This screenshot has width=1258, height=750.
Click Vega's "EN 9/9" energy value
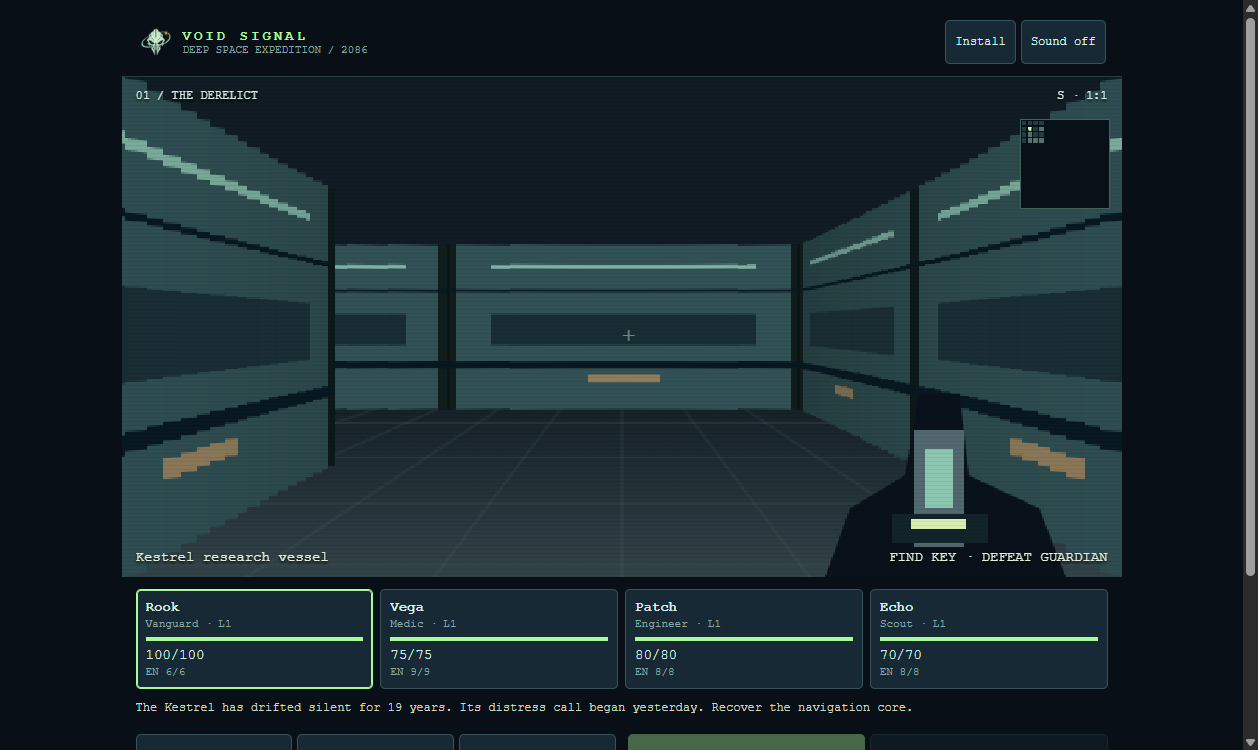(x=410, y=672)
